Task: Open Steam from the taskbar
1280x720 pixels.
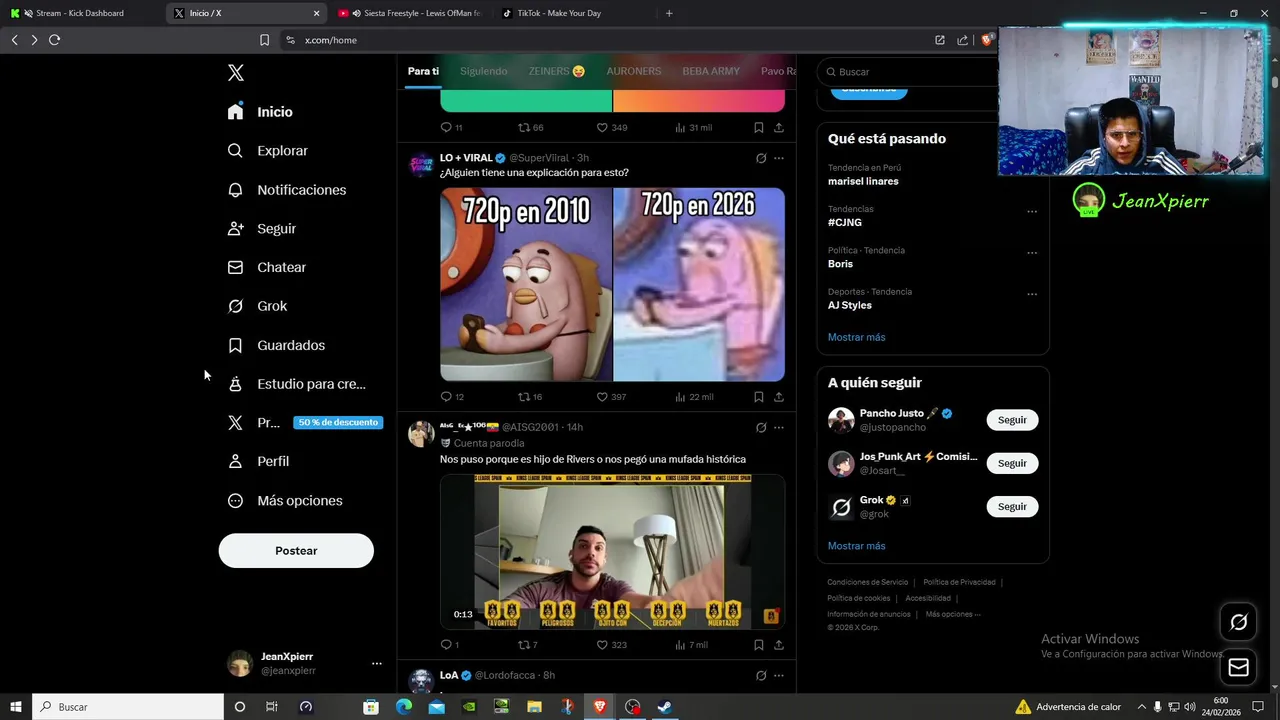Action: coord(664,707)
